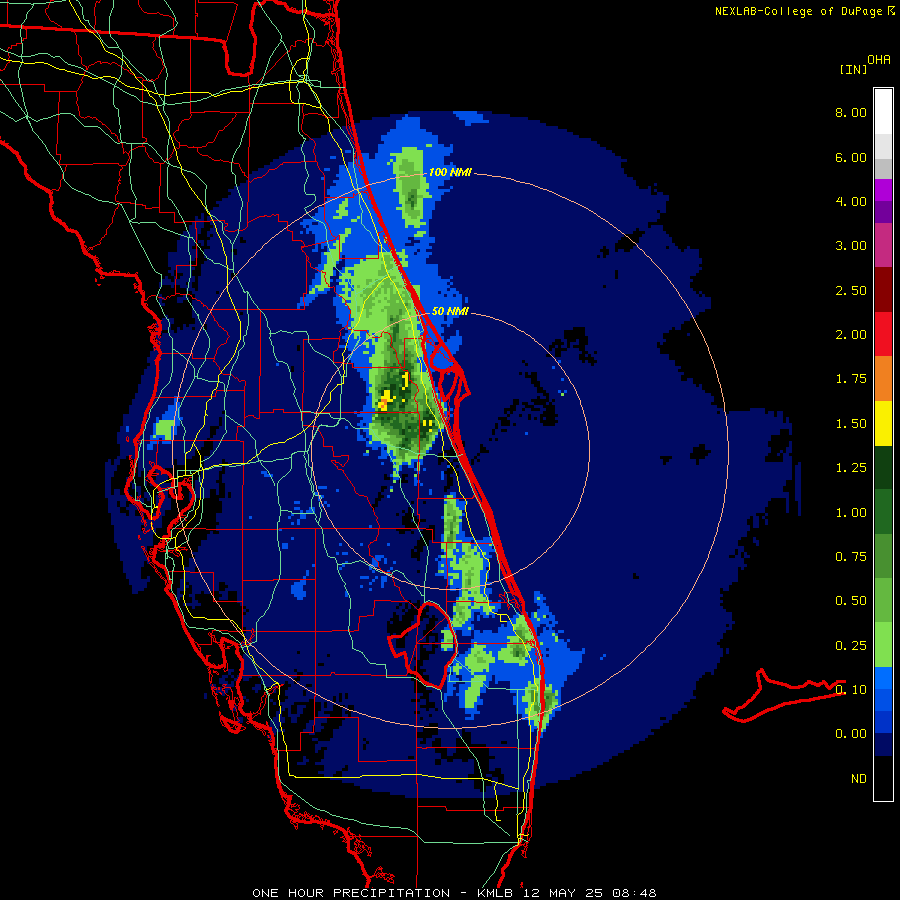
Task: Click the 100 NMI range ring label
Action: pyautogui.click(x=450, y=172)
